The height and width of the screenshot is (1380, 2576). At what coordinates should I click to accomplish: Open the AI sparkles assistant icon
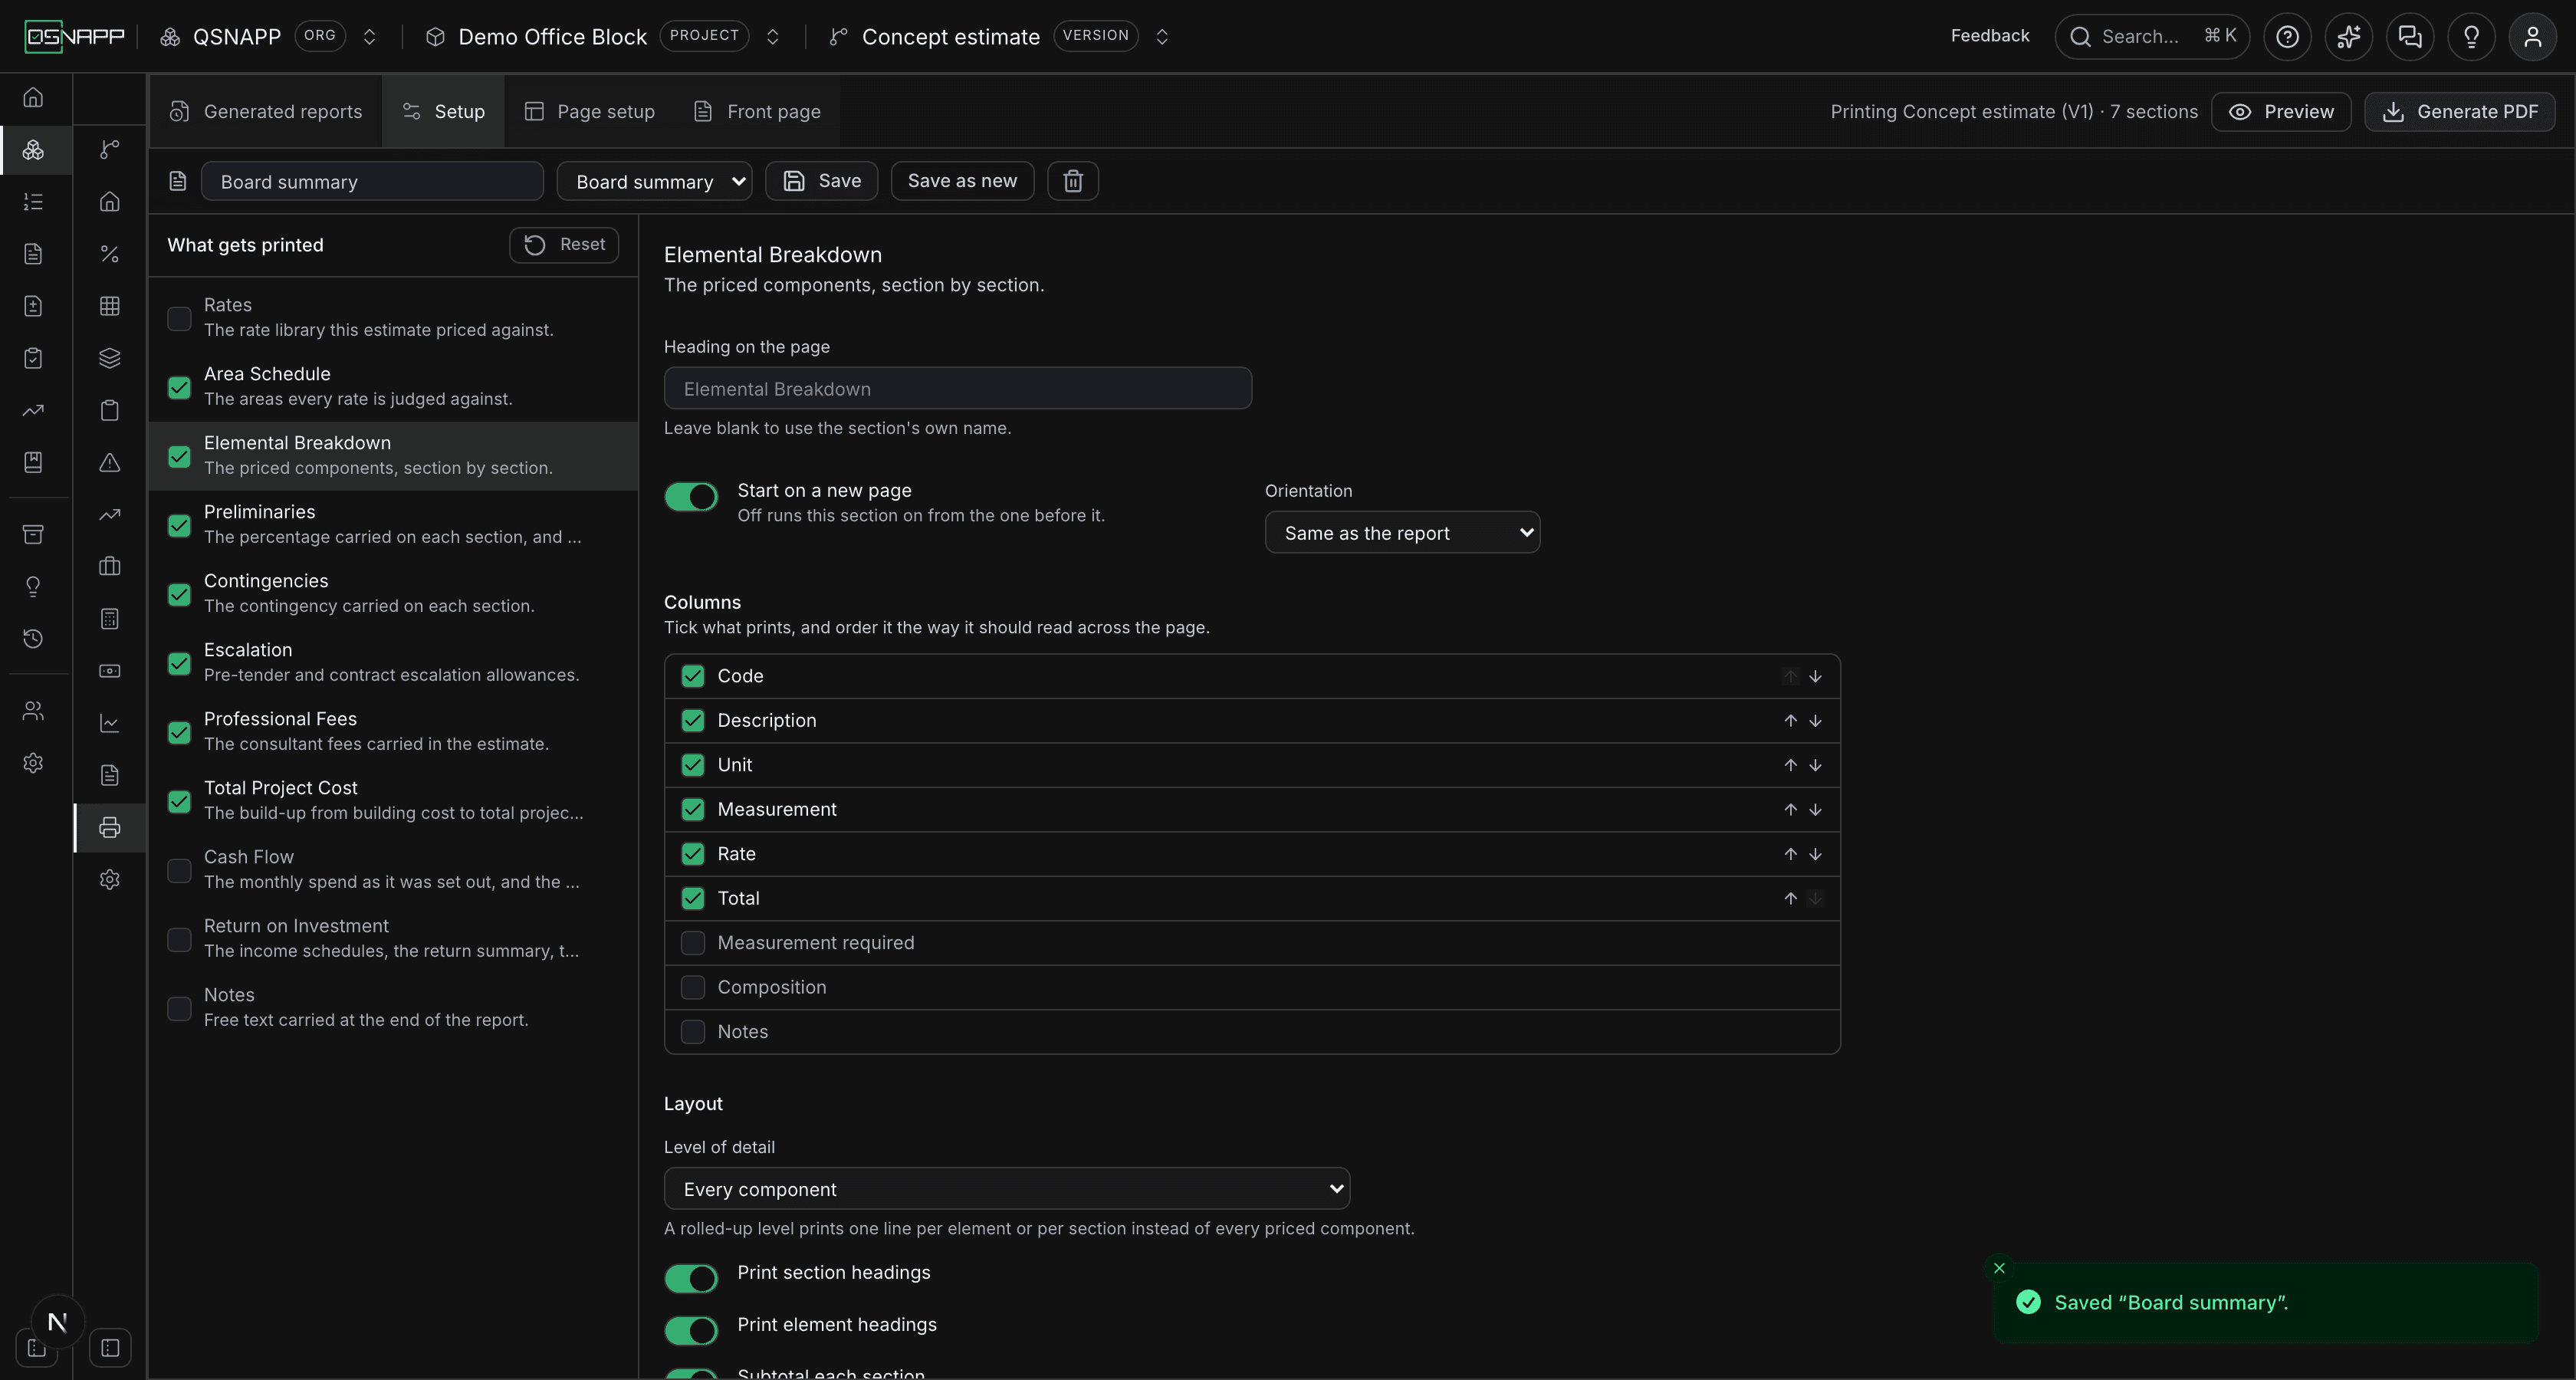point(2348,37)
